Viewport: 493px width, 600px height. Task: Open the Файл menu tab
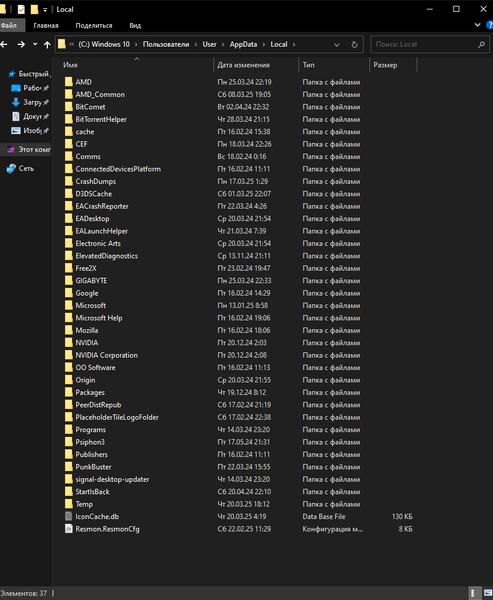point(10,26)
